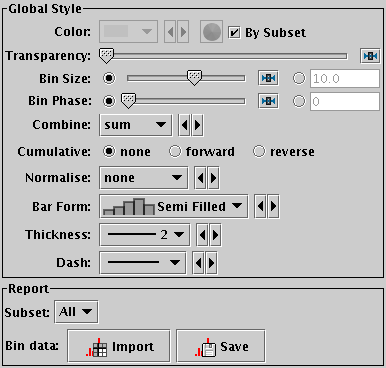Step Dash style to next
The width and height of the screenshot is (386, 368).
(x=211, y=263)
